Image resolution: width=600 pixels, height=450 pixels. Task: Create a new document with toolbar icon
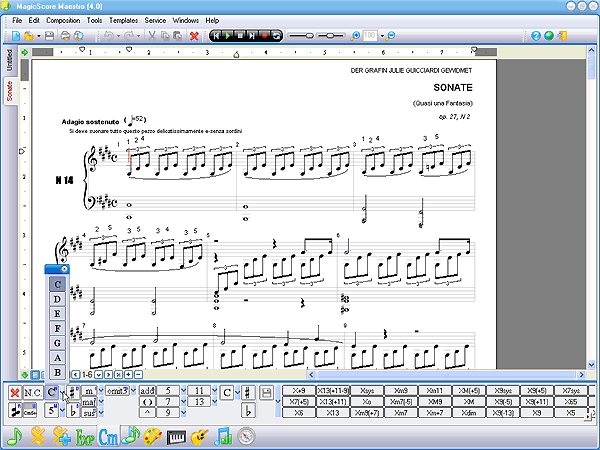(16, 36)
